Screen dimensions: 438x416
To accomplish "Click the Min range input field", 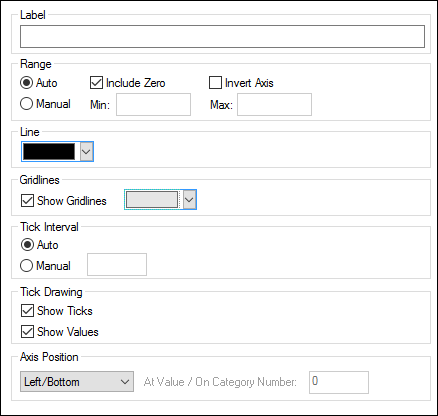I will point(153,105).
